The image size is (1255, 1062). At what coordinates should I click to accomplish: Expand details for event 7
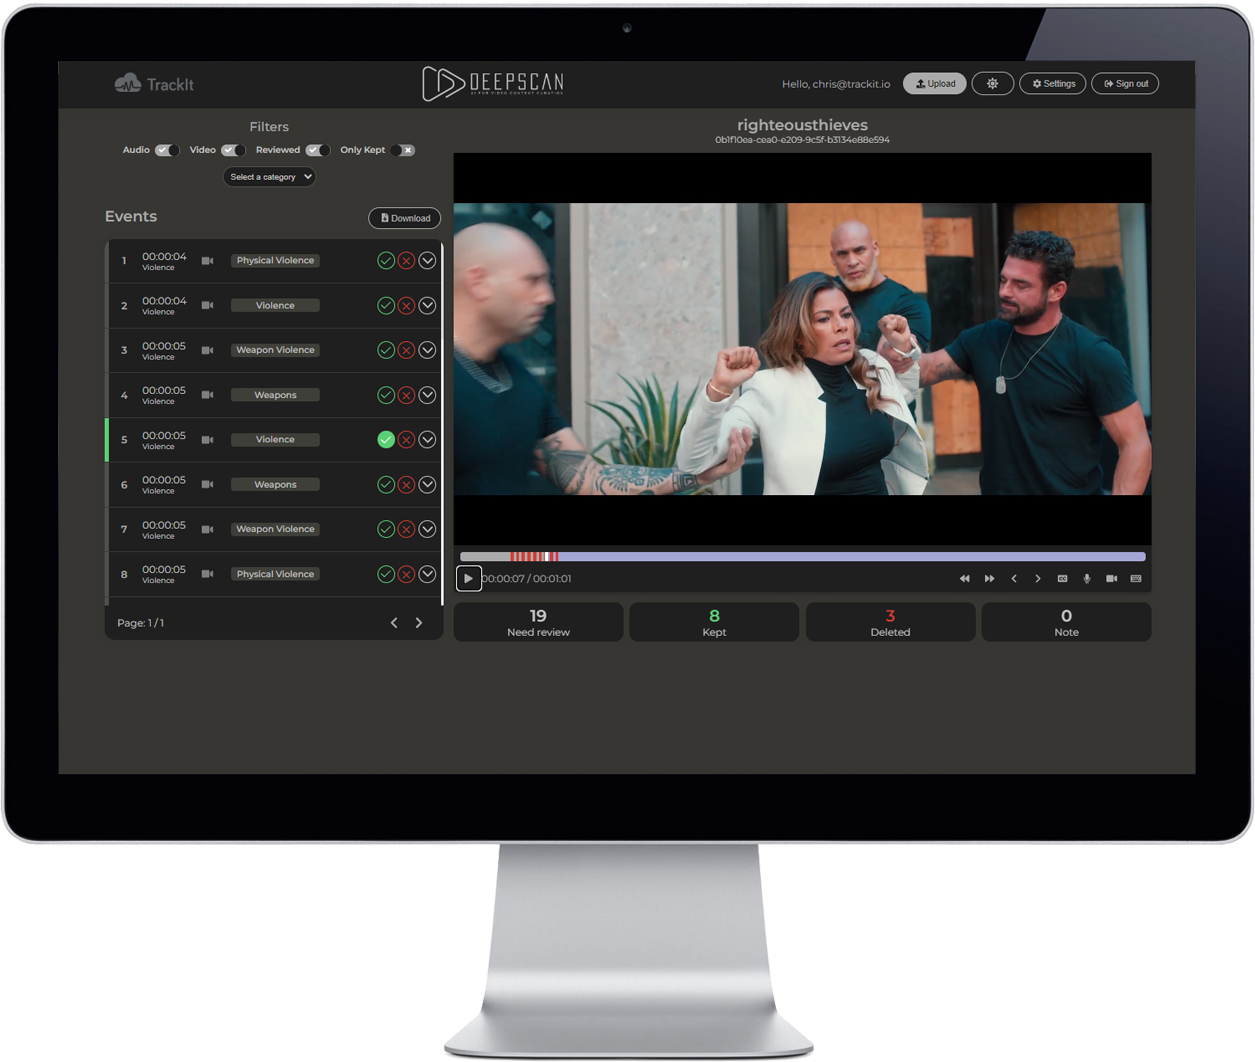427,529
